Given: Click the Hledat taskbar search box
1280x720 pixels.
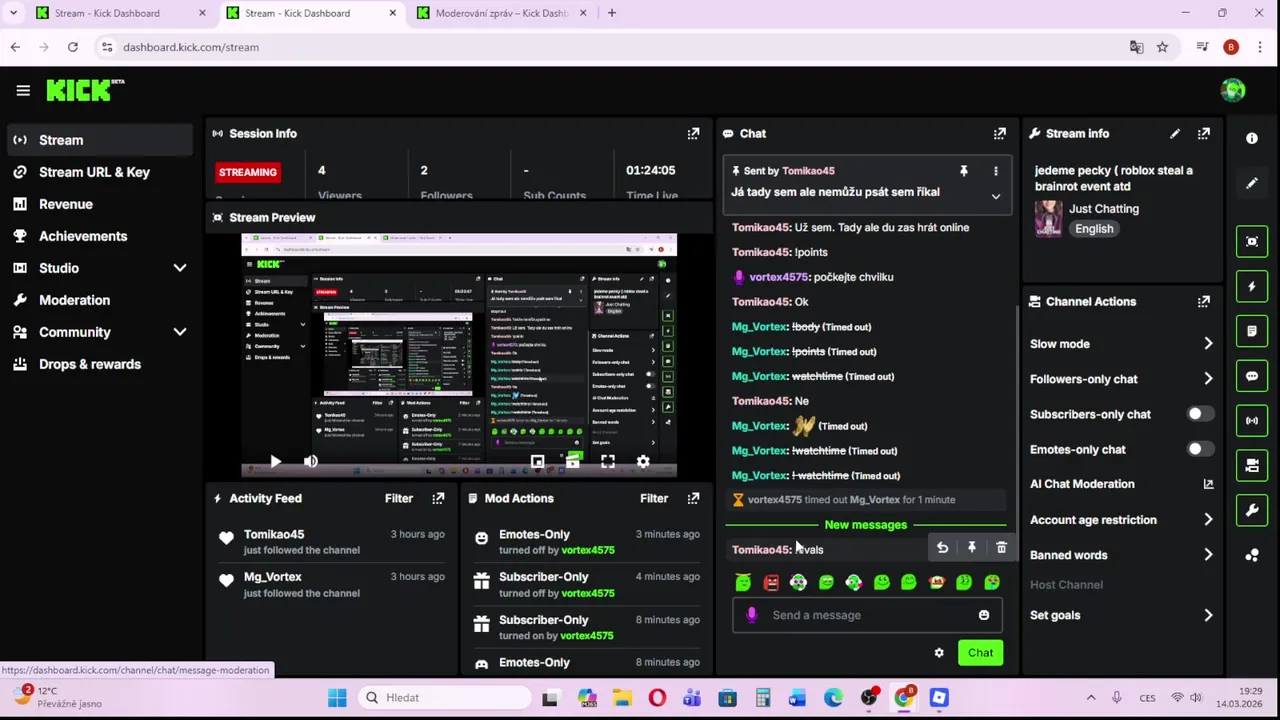Looking at the screenshot, I should 444,697.
